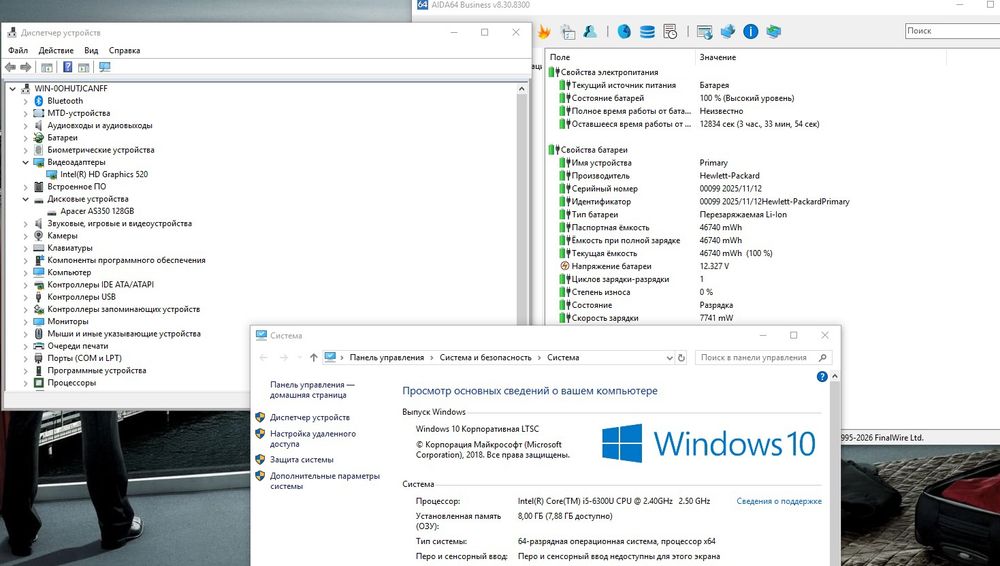Expand the Процессоры node
1000x566 pixels.
(26, 383)
